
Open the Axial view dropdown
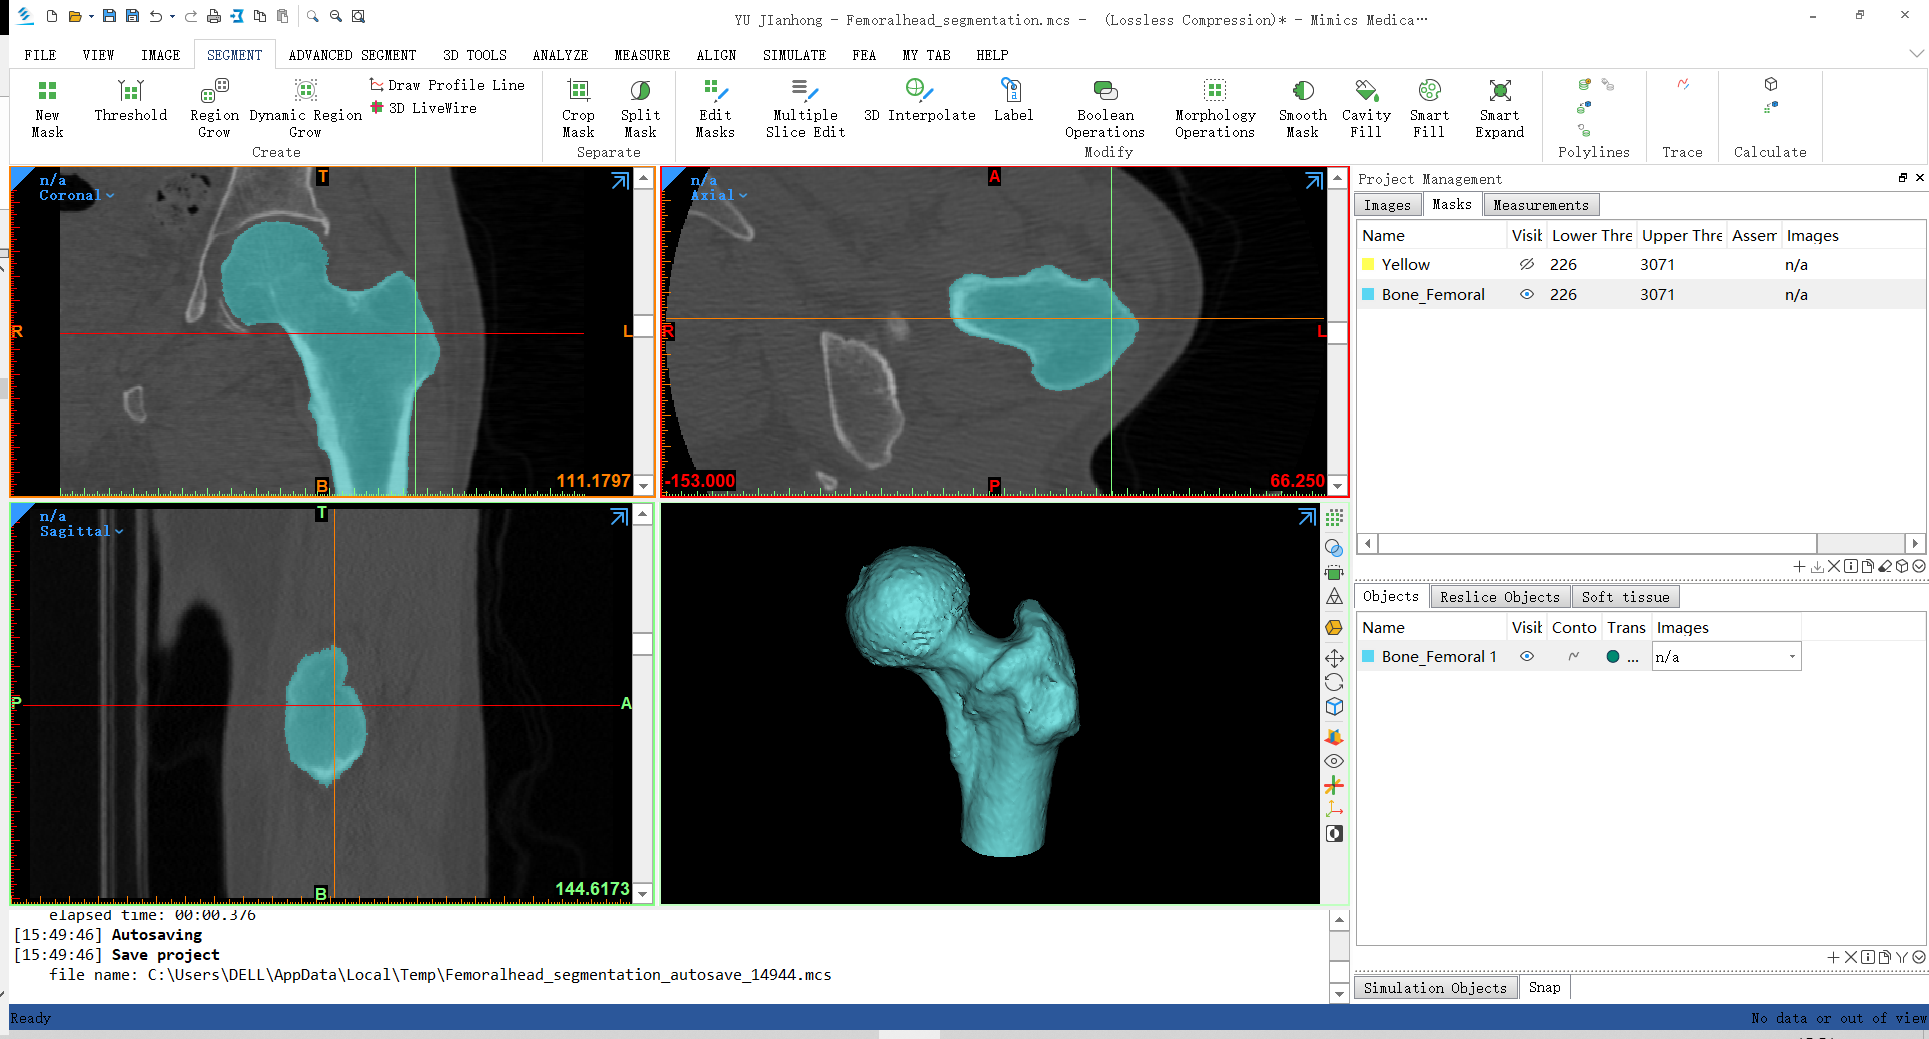[x=743, y=196]
